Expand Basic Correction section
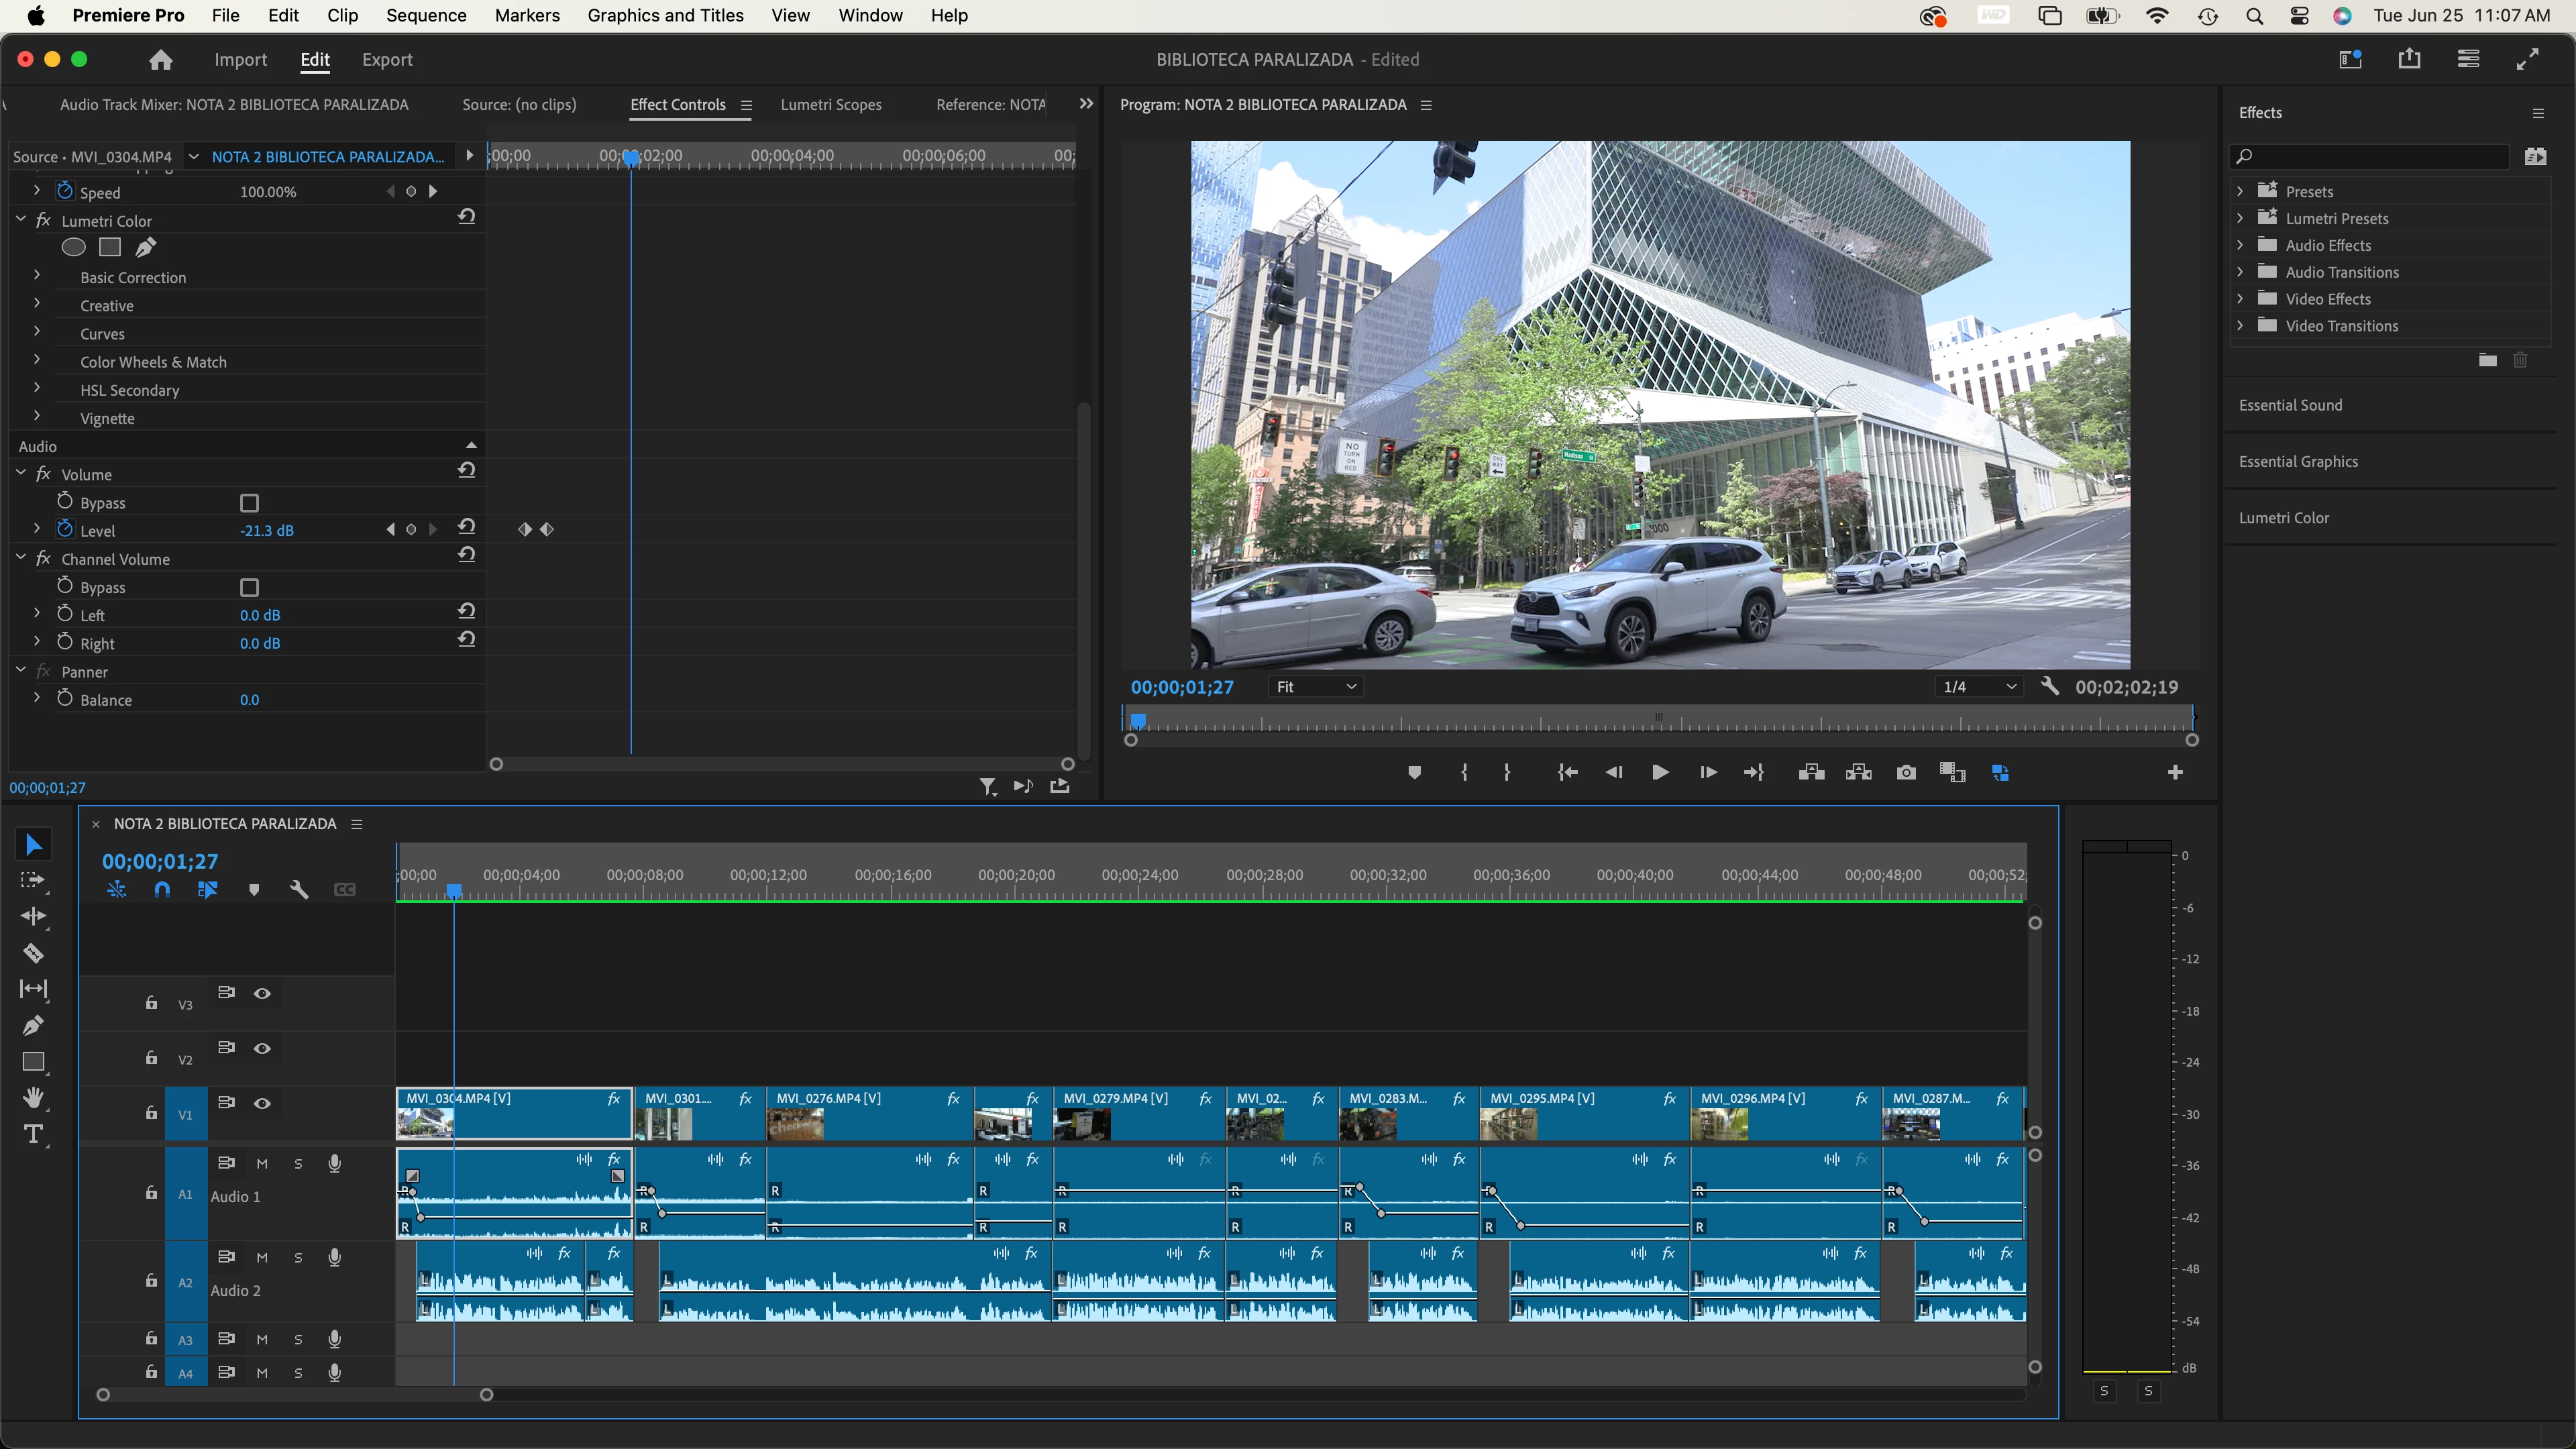Screen dimensions: 2576x1449 tap(37, 276)
